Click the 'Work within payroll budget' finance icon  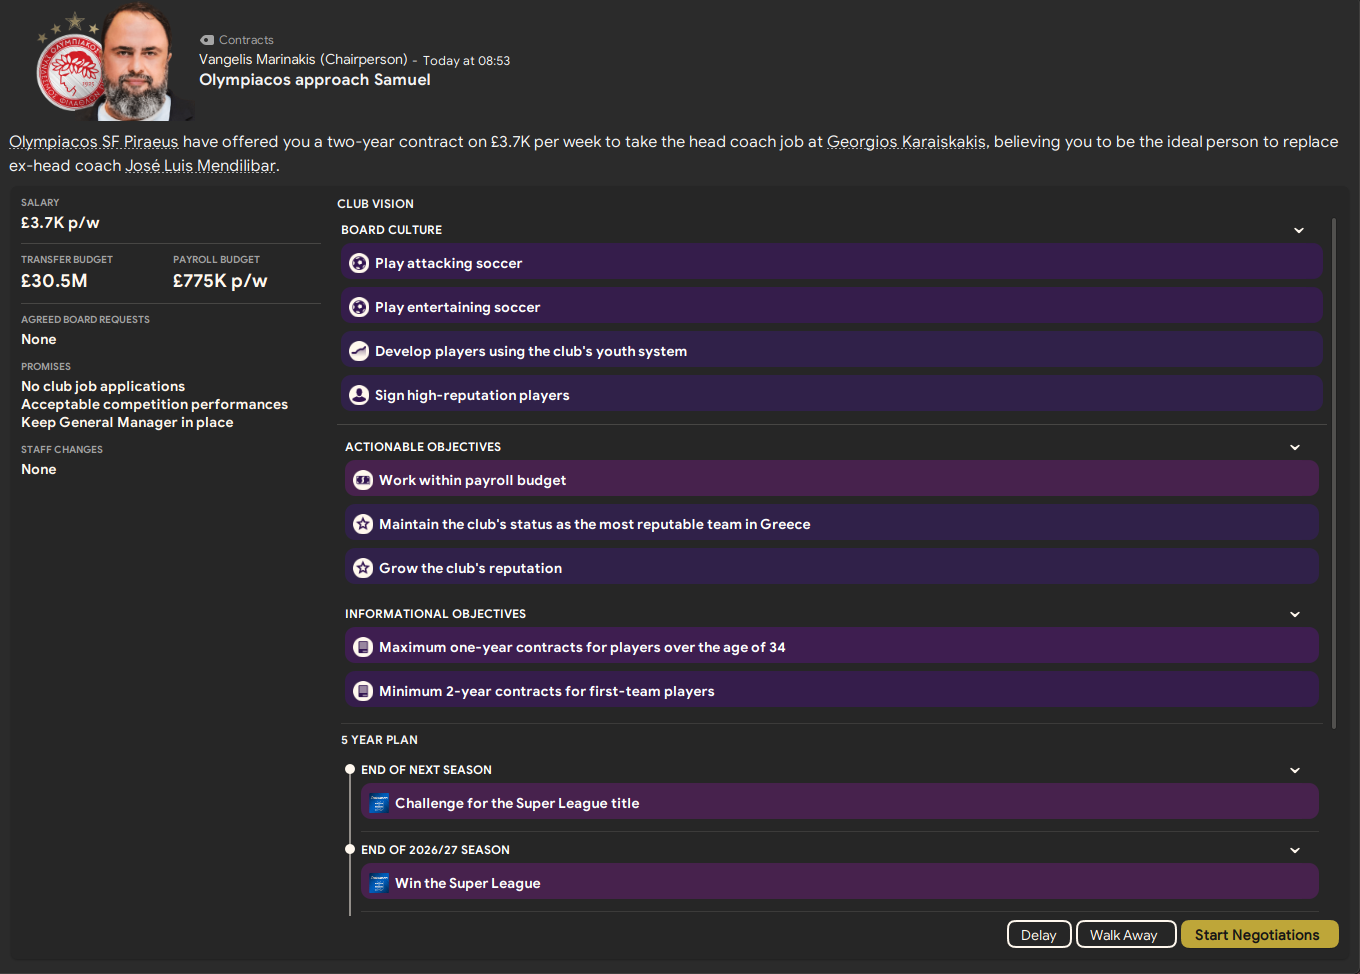pos(363,479)
